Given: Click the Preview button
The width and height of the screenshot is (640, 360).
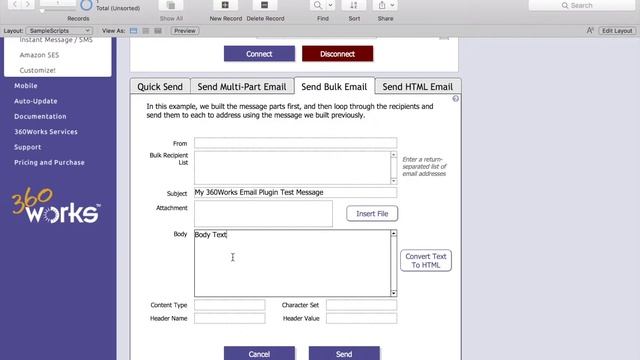Looking at the screenshot, I should point(185,31).
